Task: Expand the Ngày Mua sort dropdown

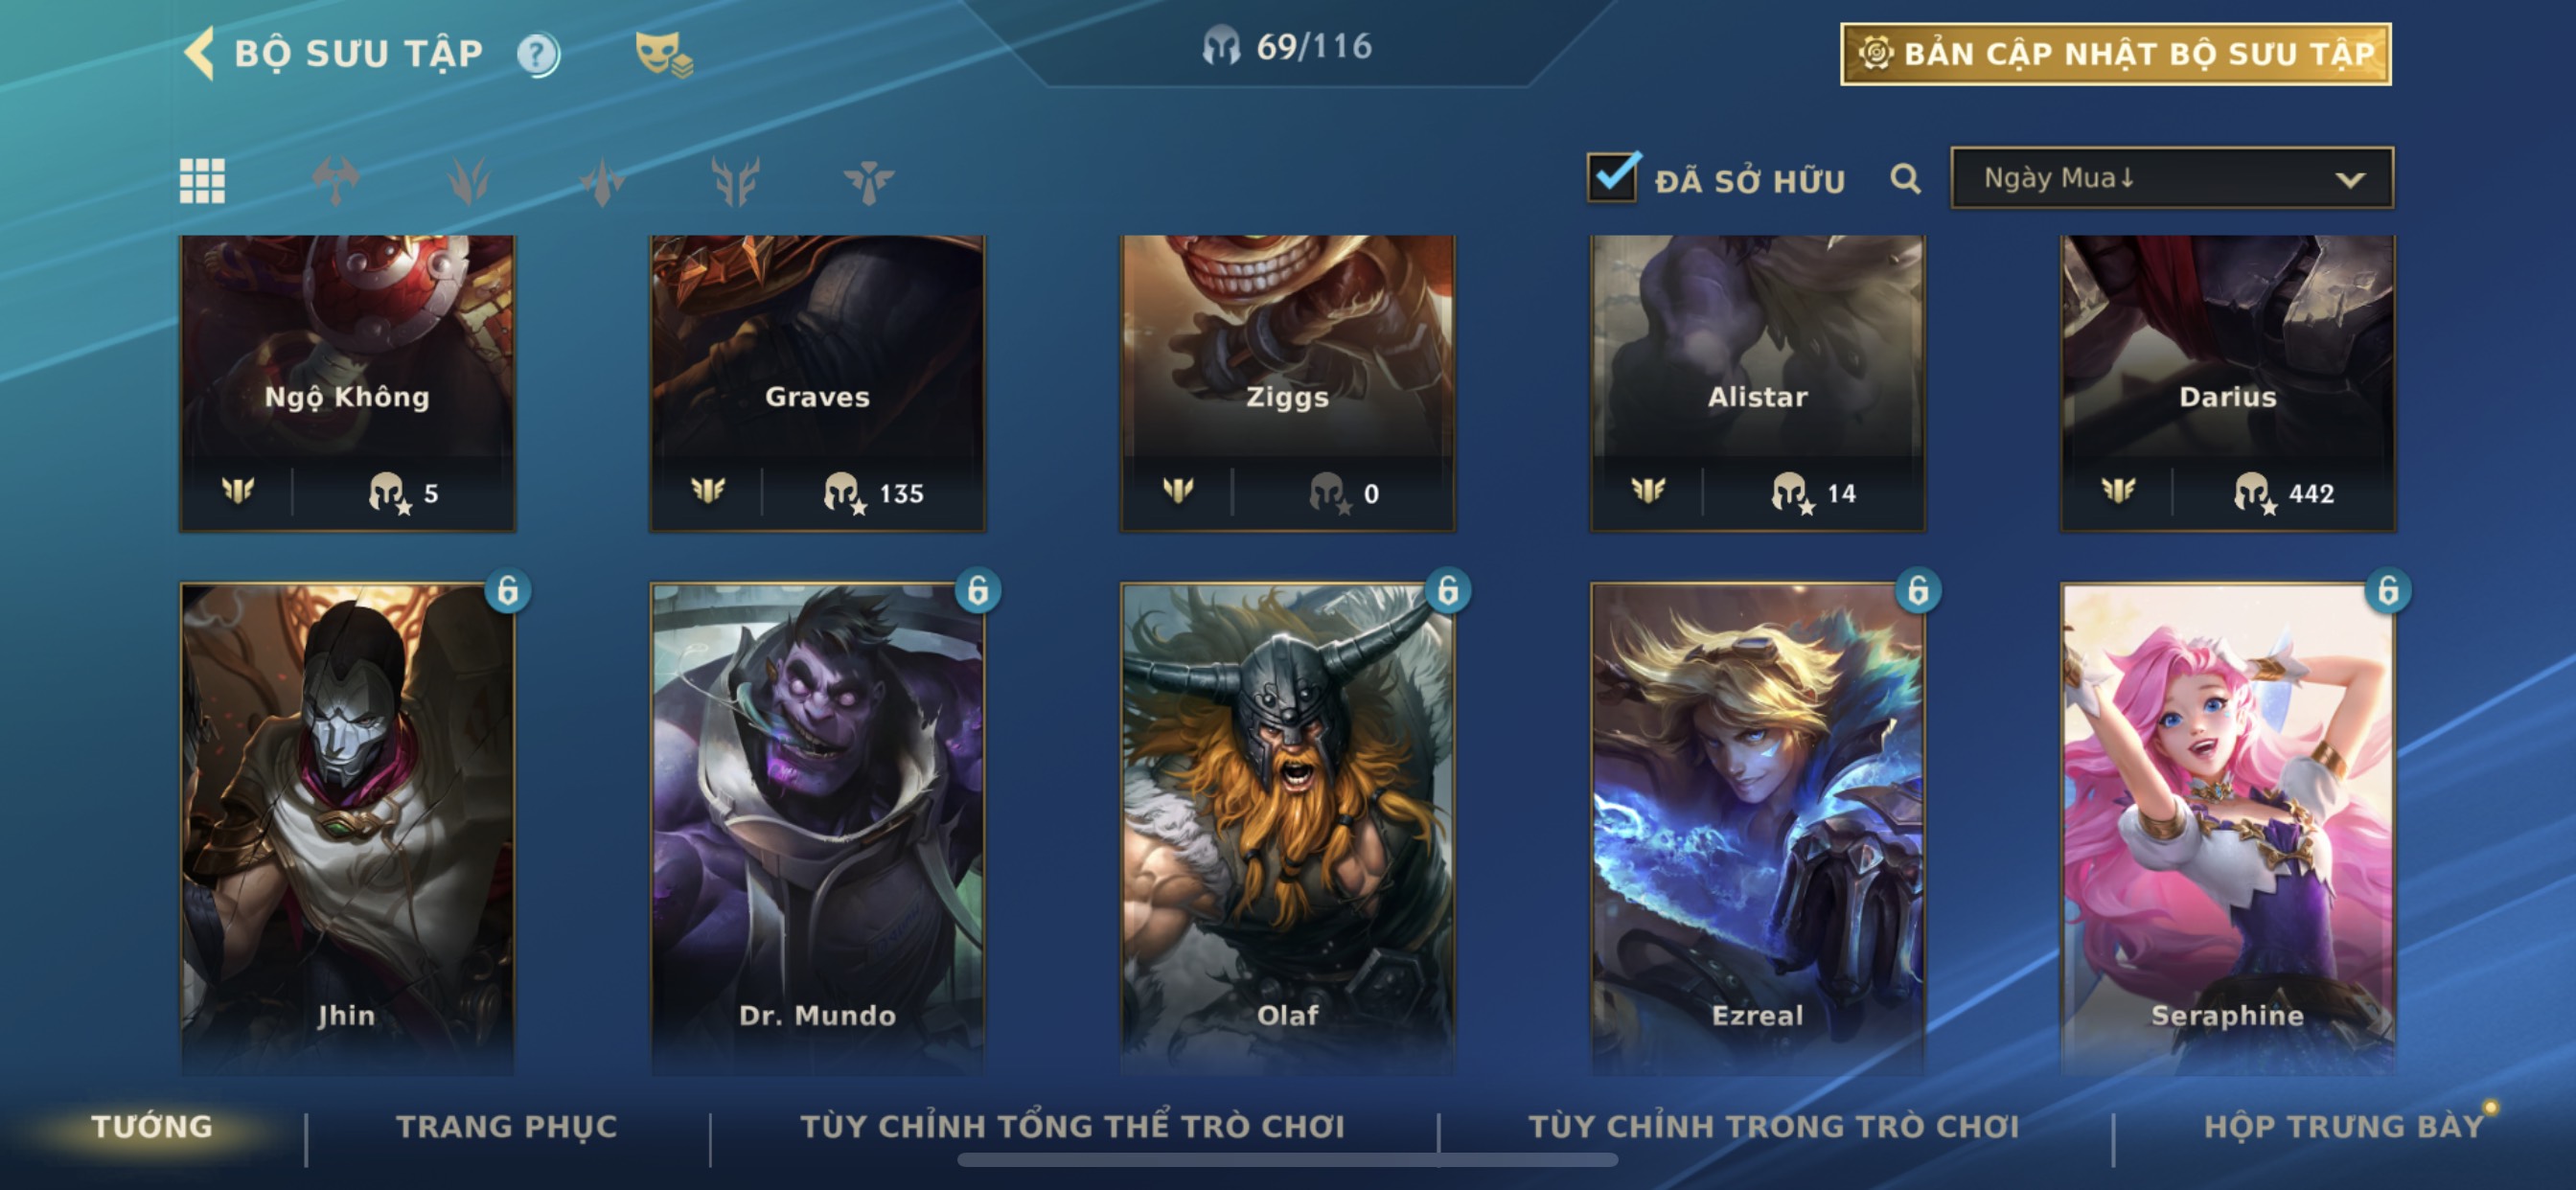Action: click(x=2172, y=178)
